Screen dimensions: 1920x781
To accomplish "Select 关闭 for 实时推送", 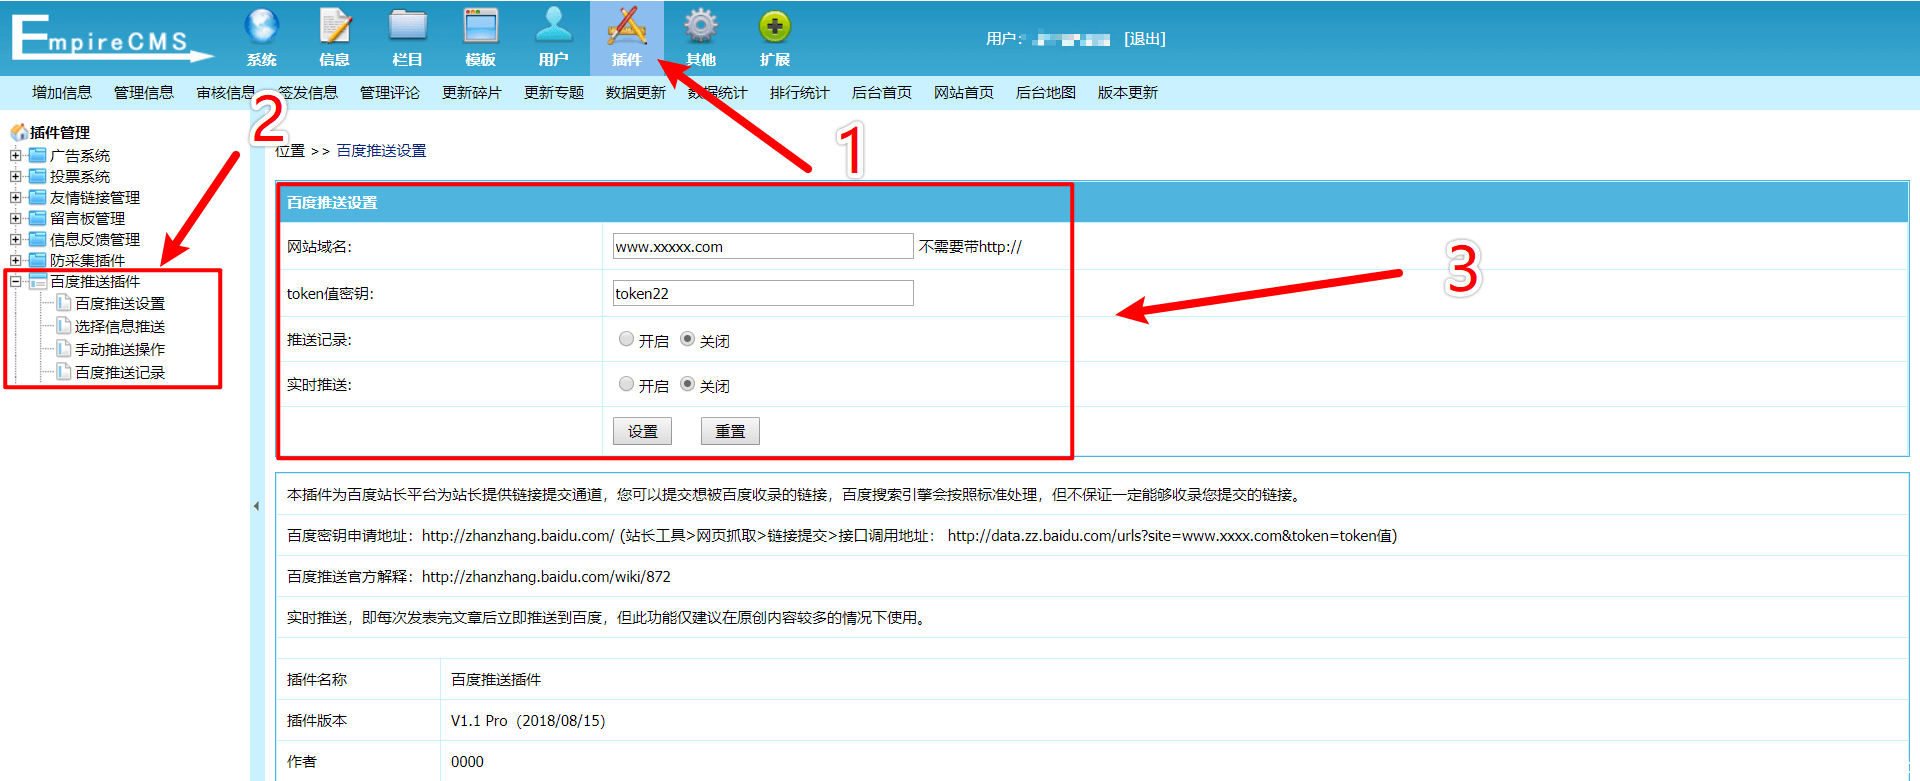I will coord(687,384).
